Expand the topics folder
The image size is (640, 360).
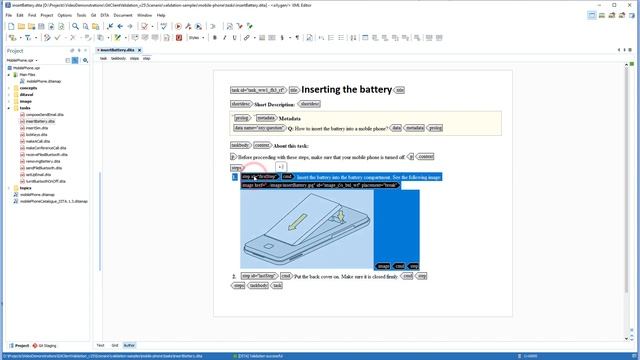(9, 188)
